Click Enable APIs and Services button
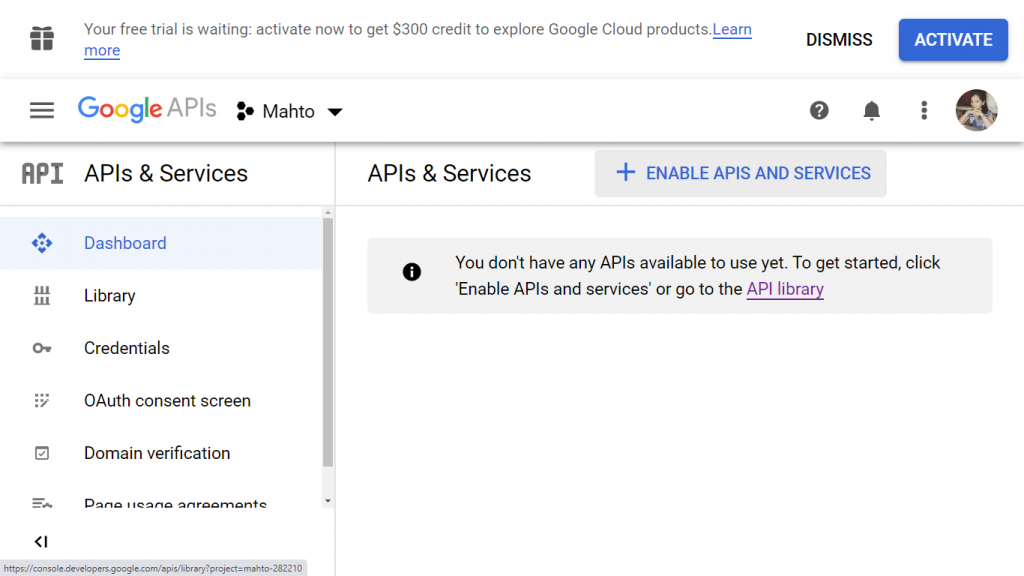This screenshot has width=1024, height=576. tap(741, 173)
